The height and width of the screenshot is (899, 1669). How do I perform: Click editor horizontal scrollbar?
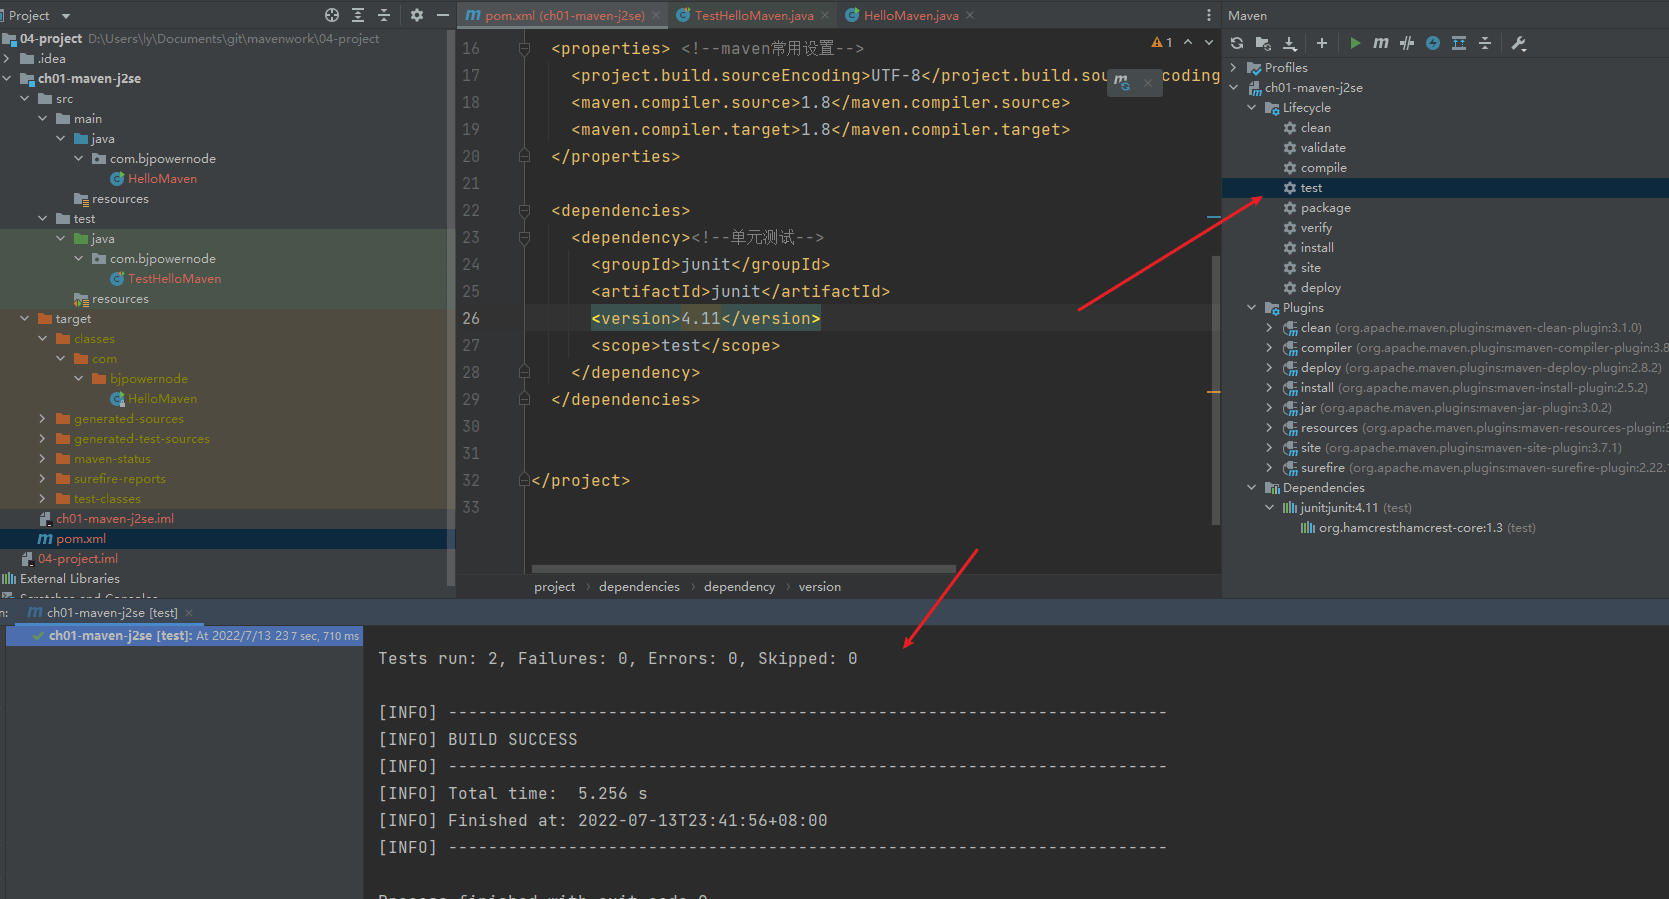[x=744, y=568]
